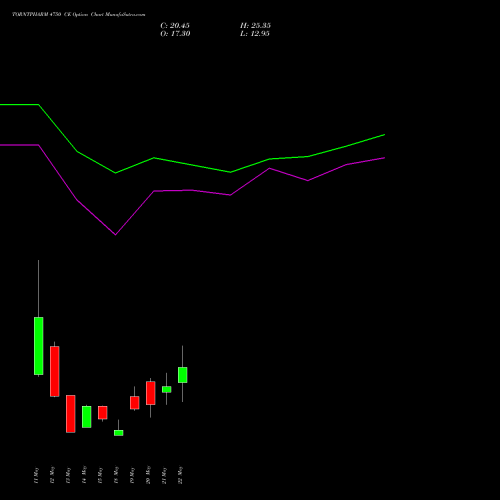
Task: Click the red candle for 12 May
Action: pos(55,371)
